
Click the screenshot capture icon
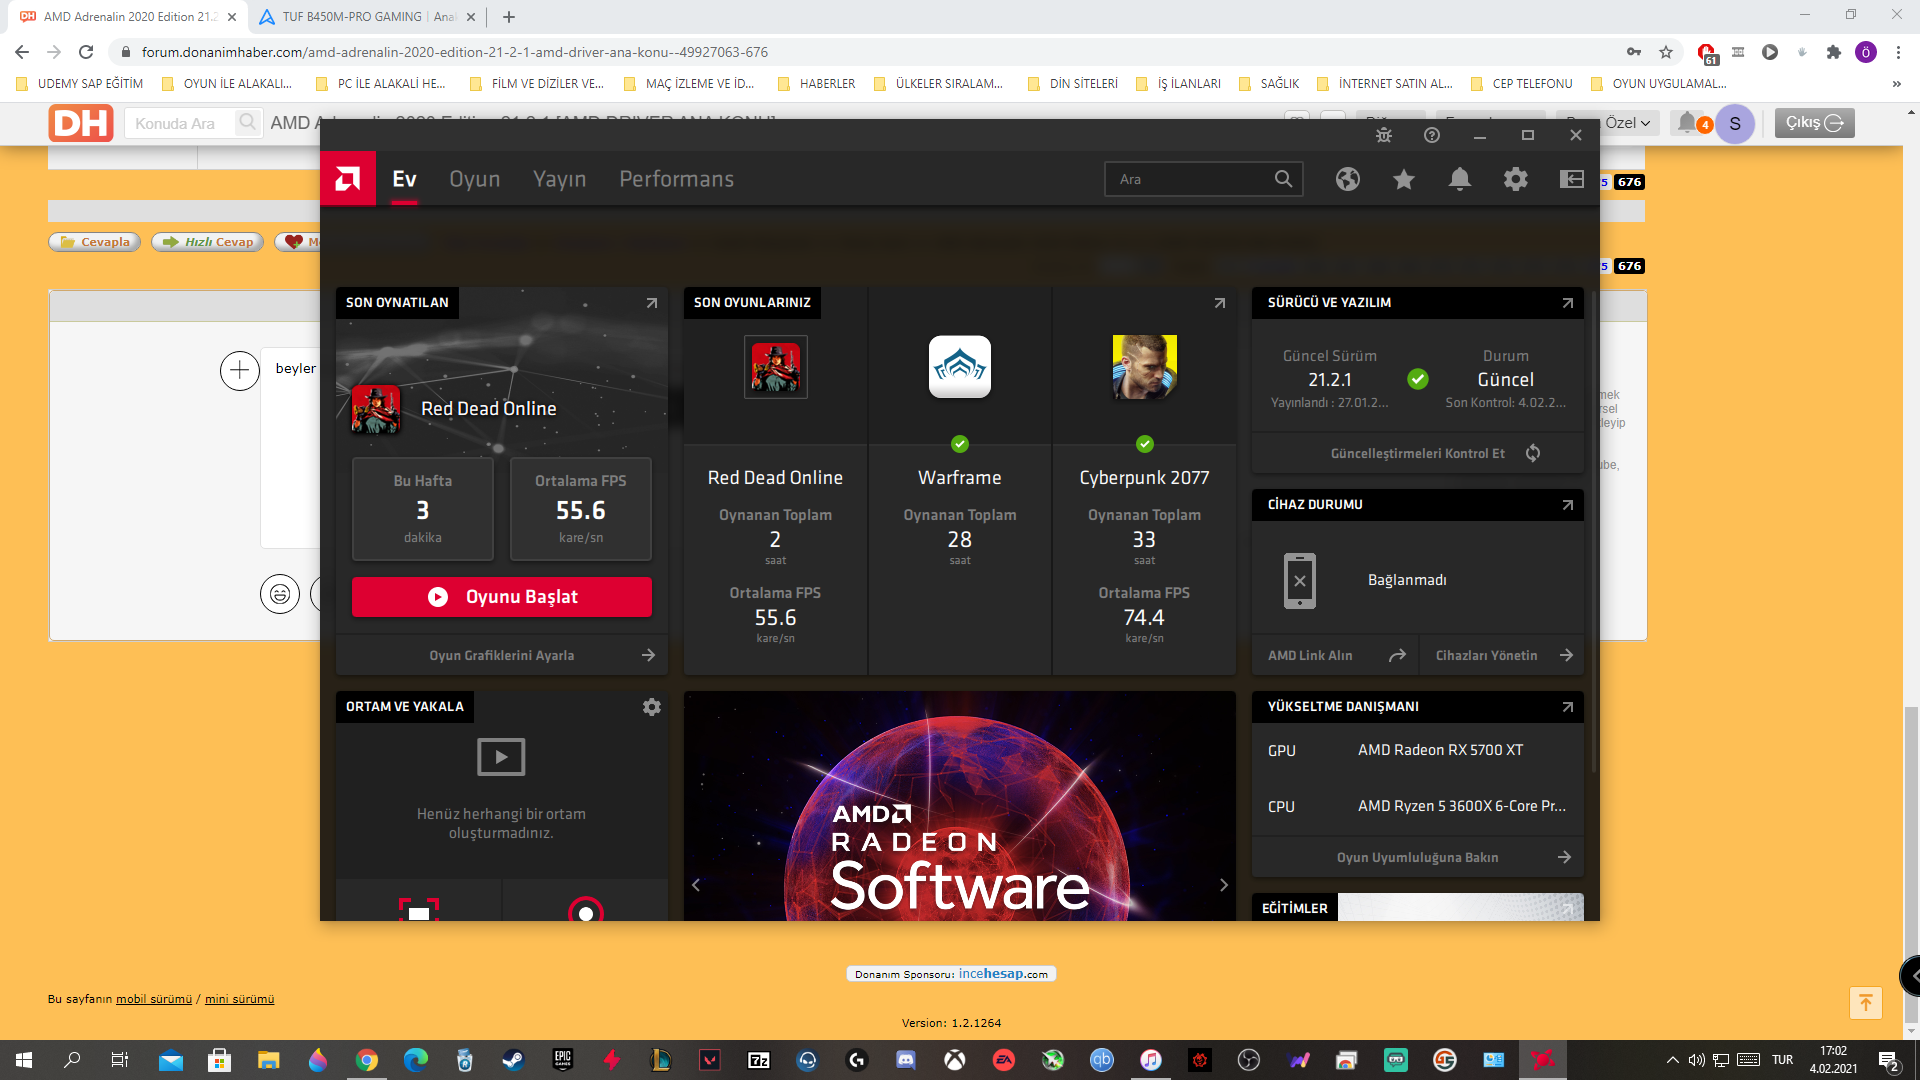point(419,909)
